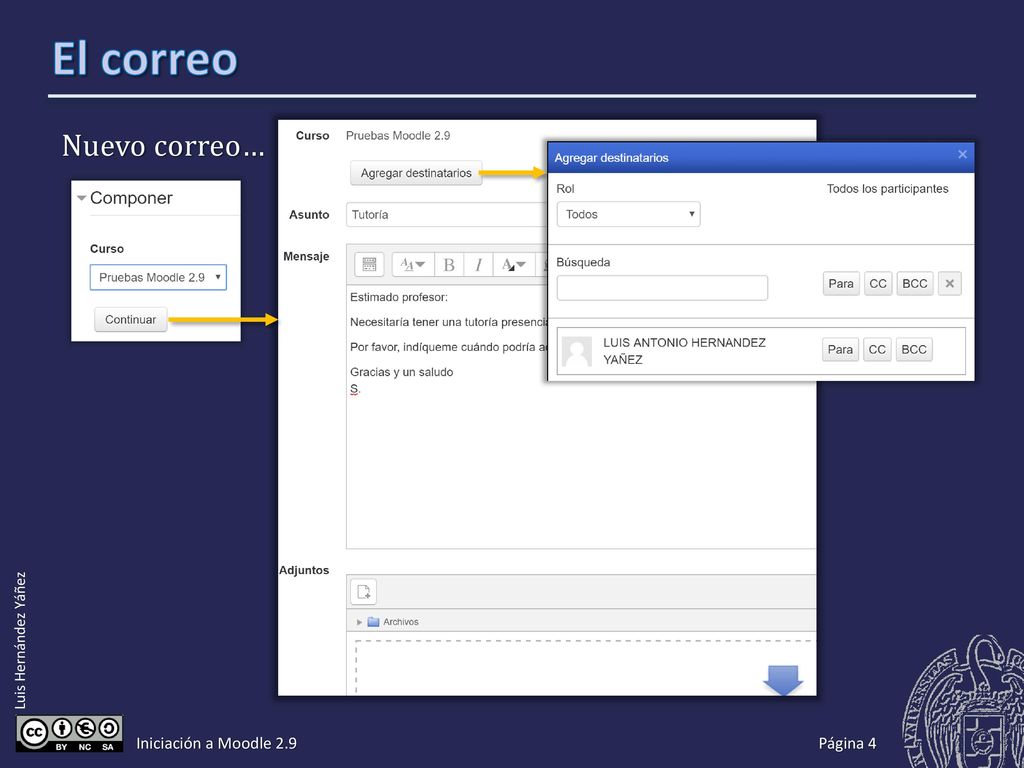
Task: Click Para button next to Búsqueda field
Action: [x=841, y=283]
